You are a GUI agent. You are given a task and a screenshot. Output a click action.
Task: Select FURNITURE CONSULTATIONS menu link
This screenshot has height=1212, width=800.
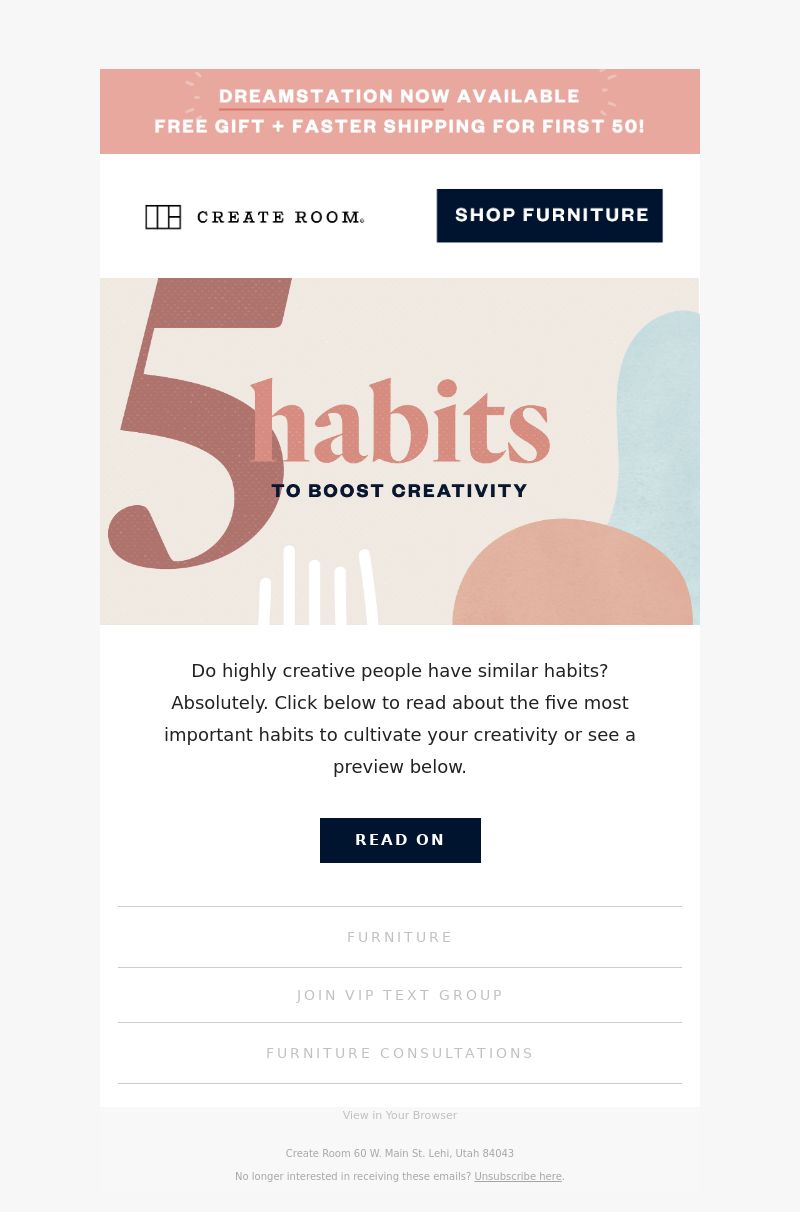(x=400, y=1053)
